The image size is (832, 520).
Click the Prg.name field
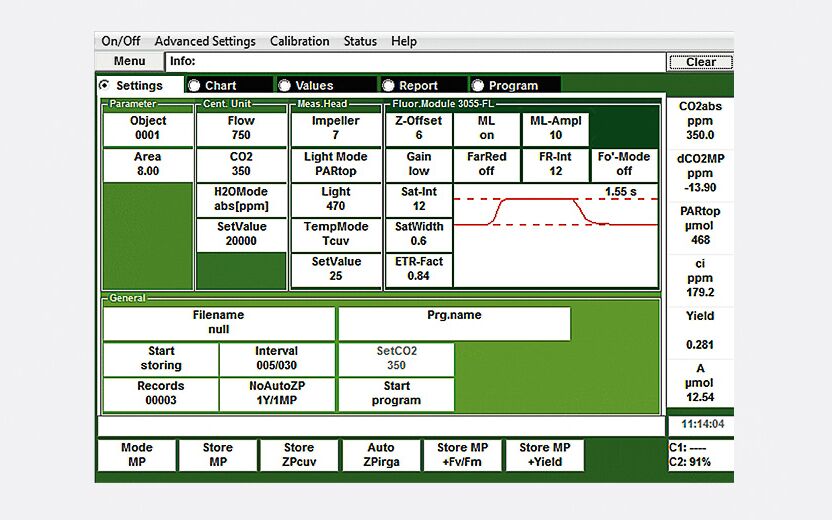(454, 323)
